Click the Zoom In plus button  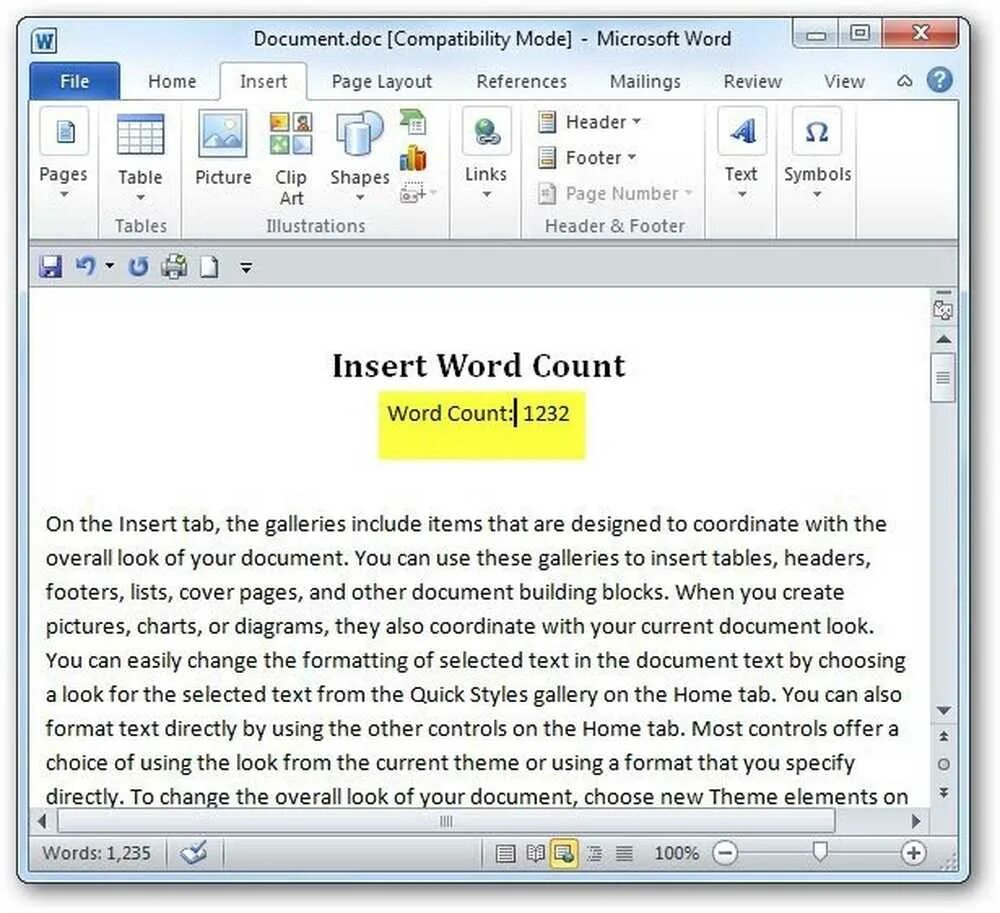coord(913,853)
